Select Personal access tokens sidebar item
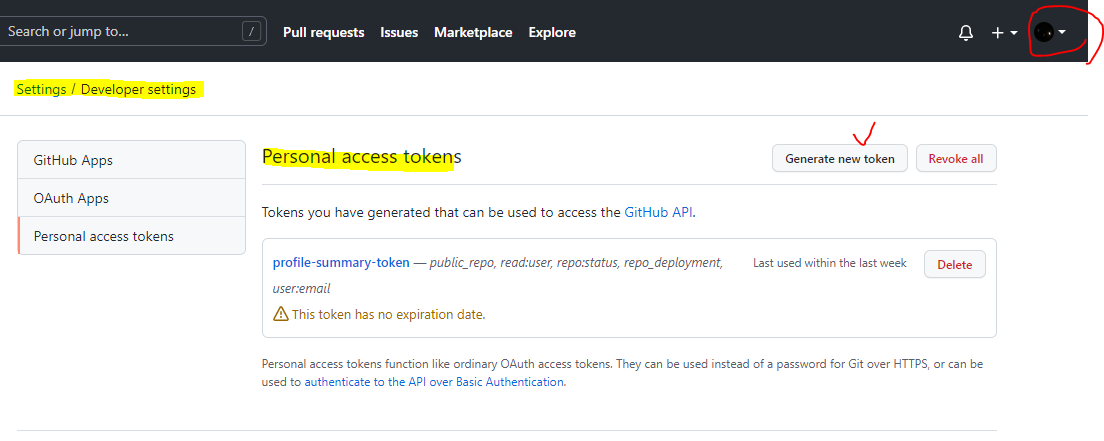1104x441 pixels. pos(132,236)
